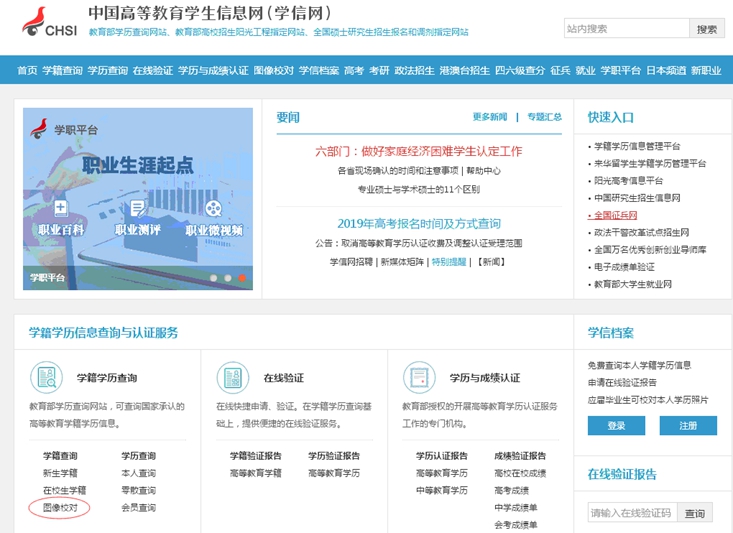
Task: Click 中等教育学历 under 学历认证报告
Action: (442, 490)
